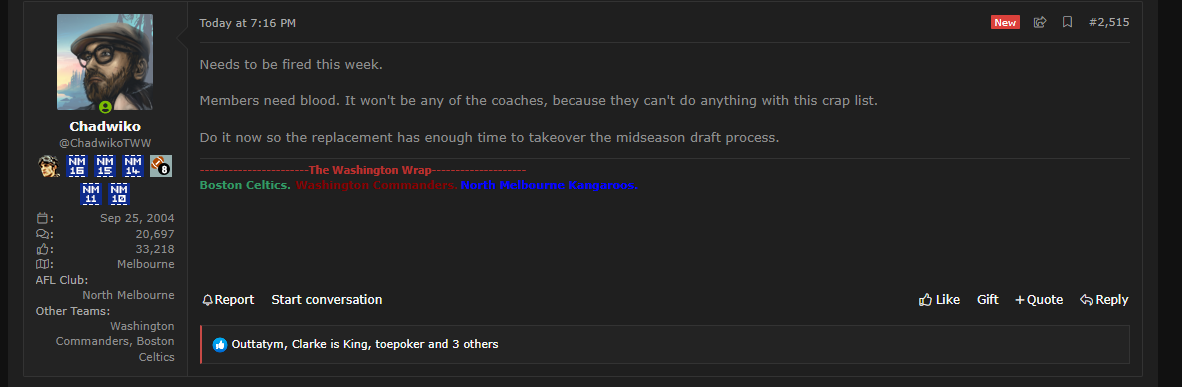Open the Chadwiko username profile link
1182x387 pixels.
point(105,126)
